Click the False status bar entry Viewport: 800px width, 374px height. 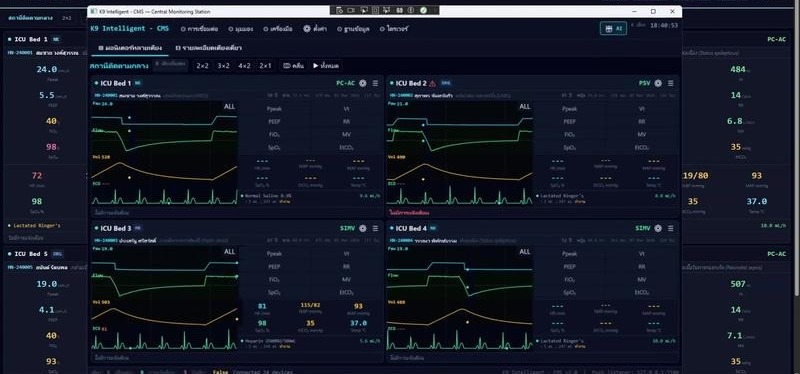[220, 372]
